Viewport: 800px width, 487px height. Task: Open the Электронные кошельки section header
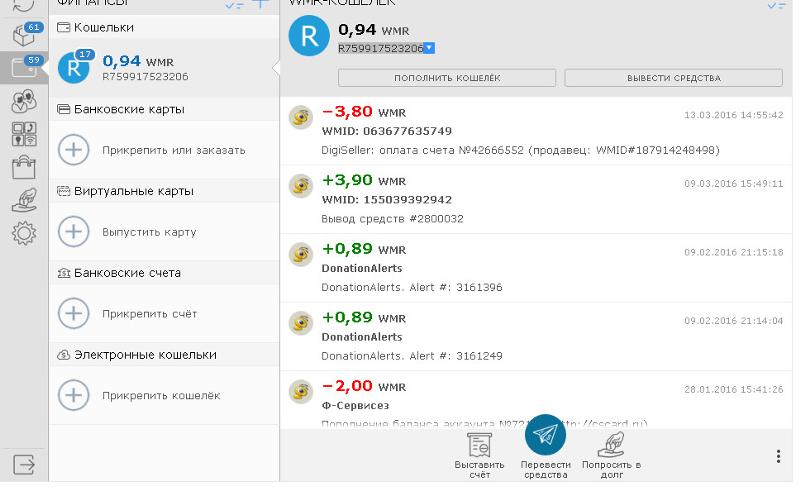tap(164, 354)
